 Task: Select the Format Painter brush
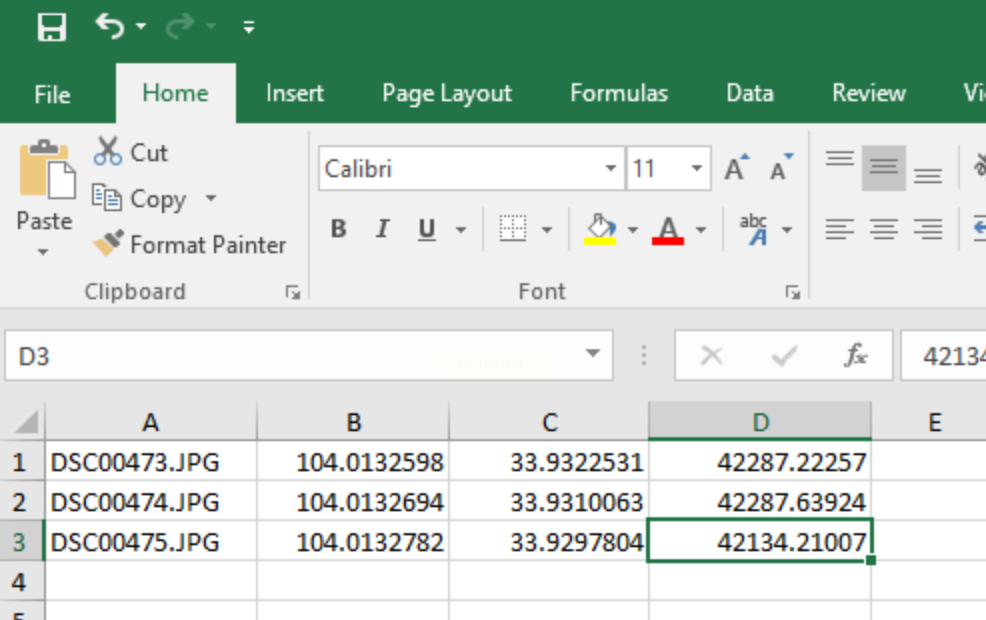pos(108,244)
